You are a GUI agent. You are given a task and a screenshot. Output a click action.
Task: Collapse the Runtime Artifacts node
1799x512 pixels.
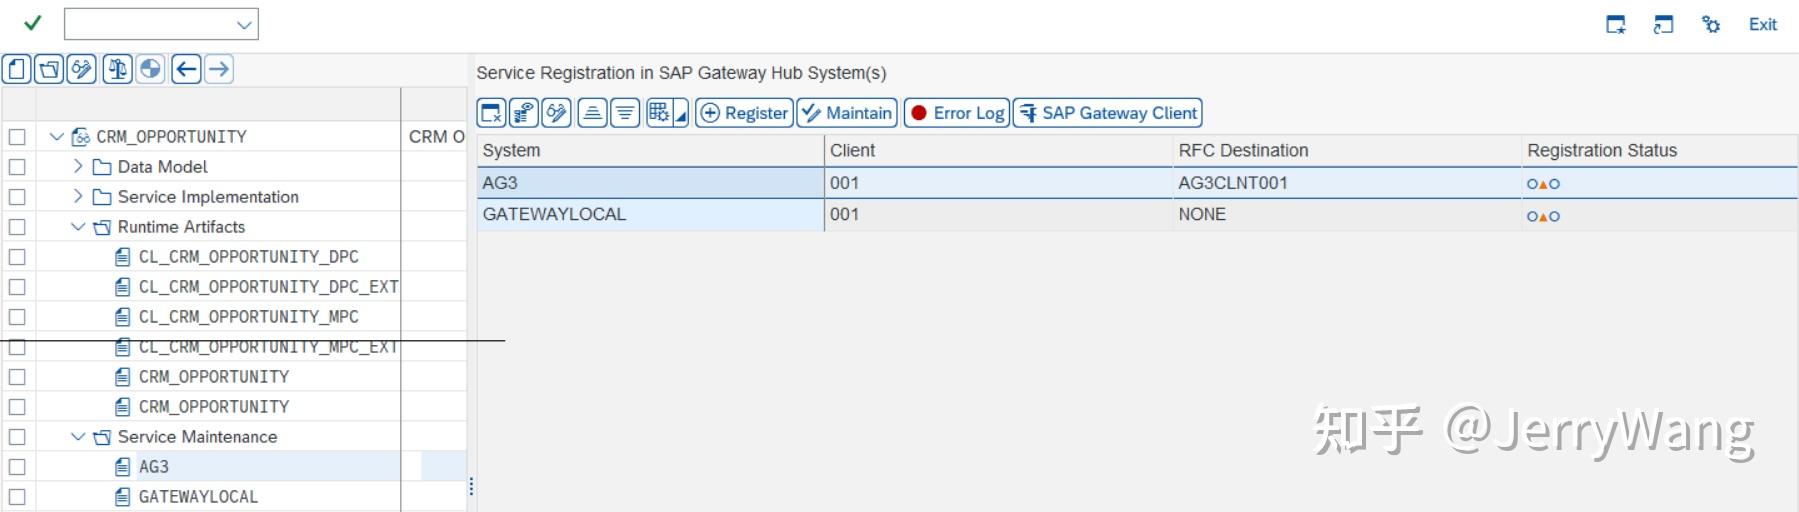[78, 227]
